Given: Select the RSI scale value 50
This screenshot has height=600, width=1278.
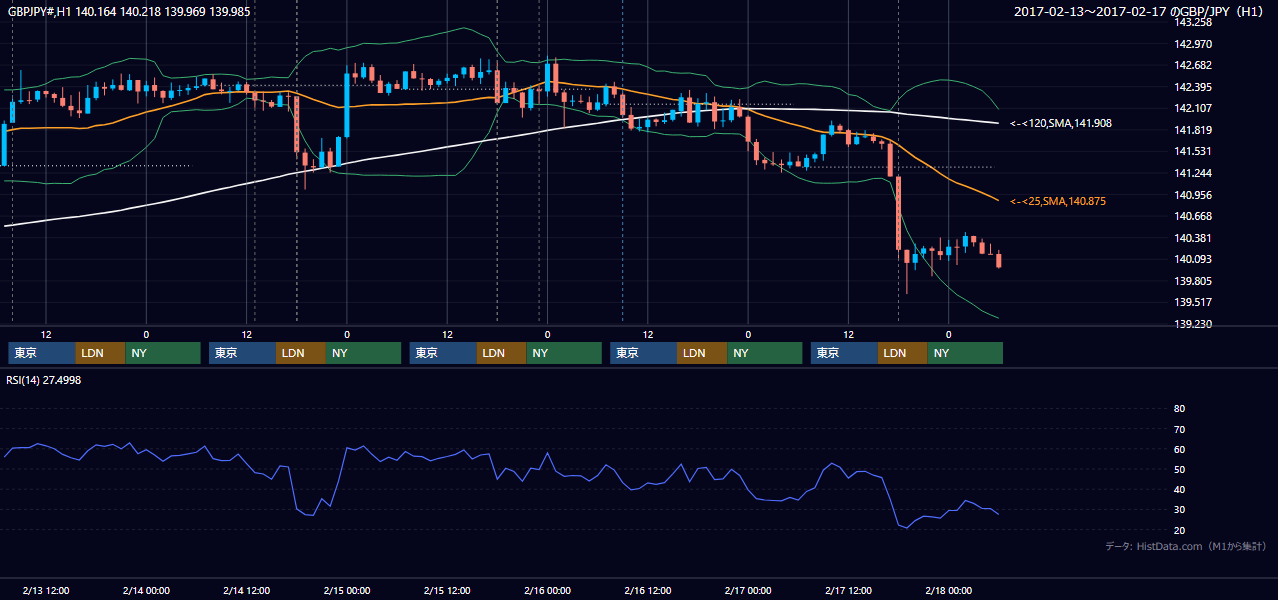Looking at the screenshot, I should [1179, 469].
